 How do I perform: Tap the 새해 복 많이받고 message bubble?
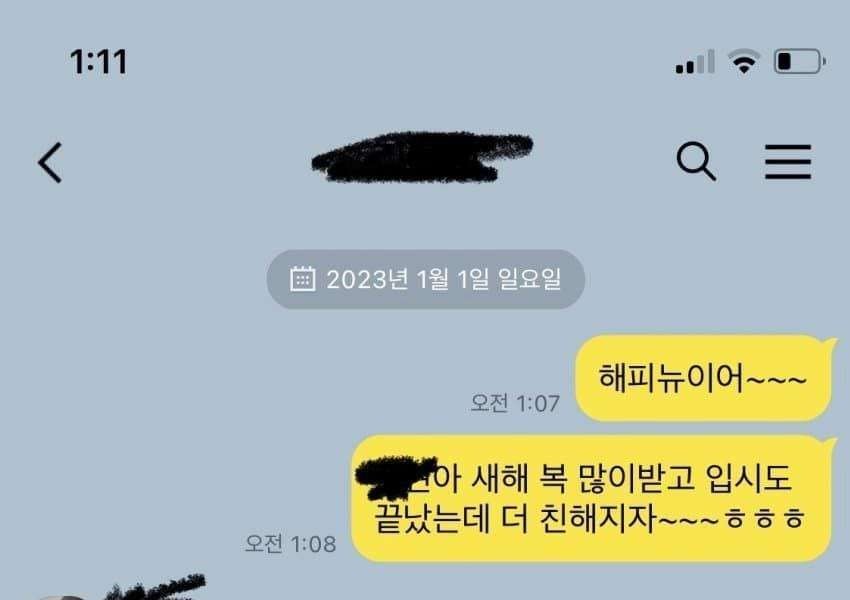click(591, 499)
